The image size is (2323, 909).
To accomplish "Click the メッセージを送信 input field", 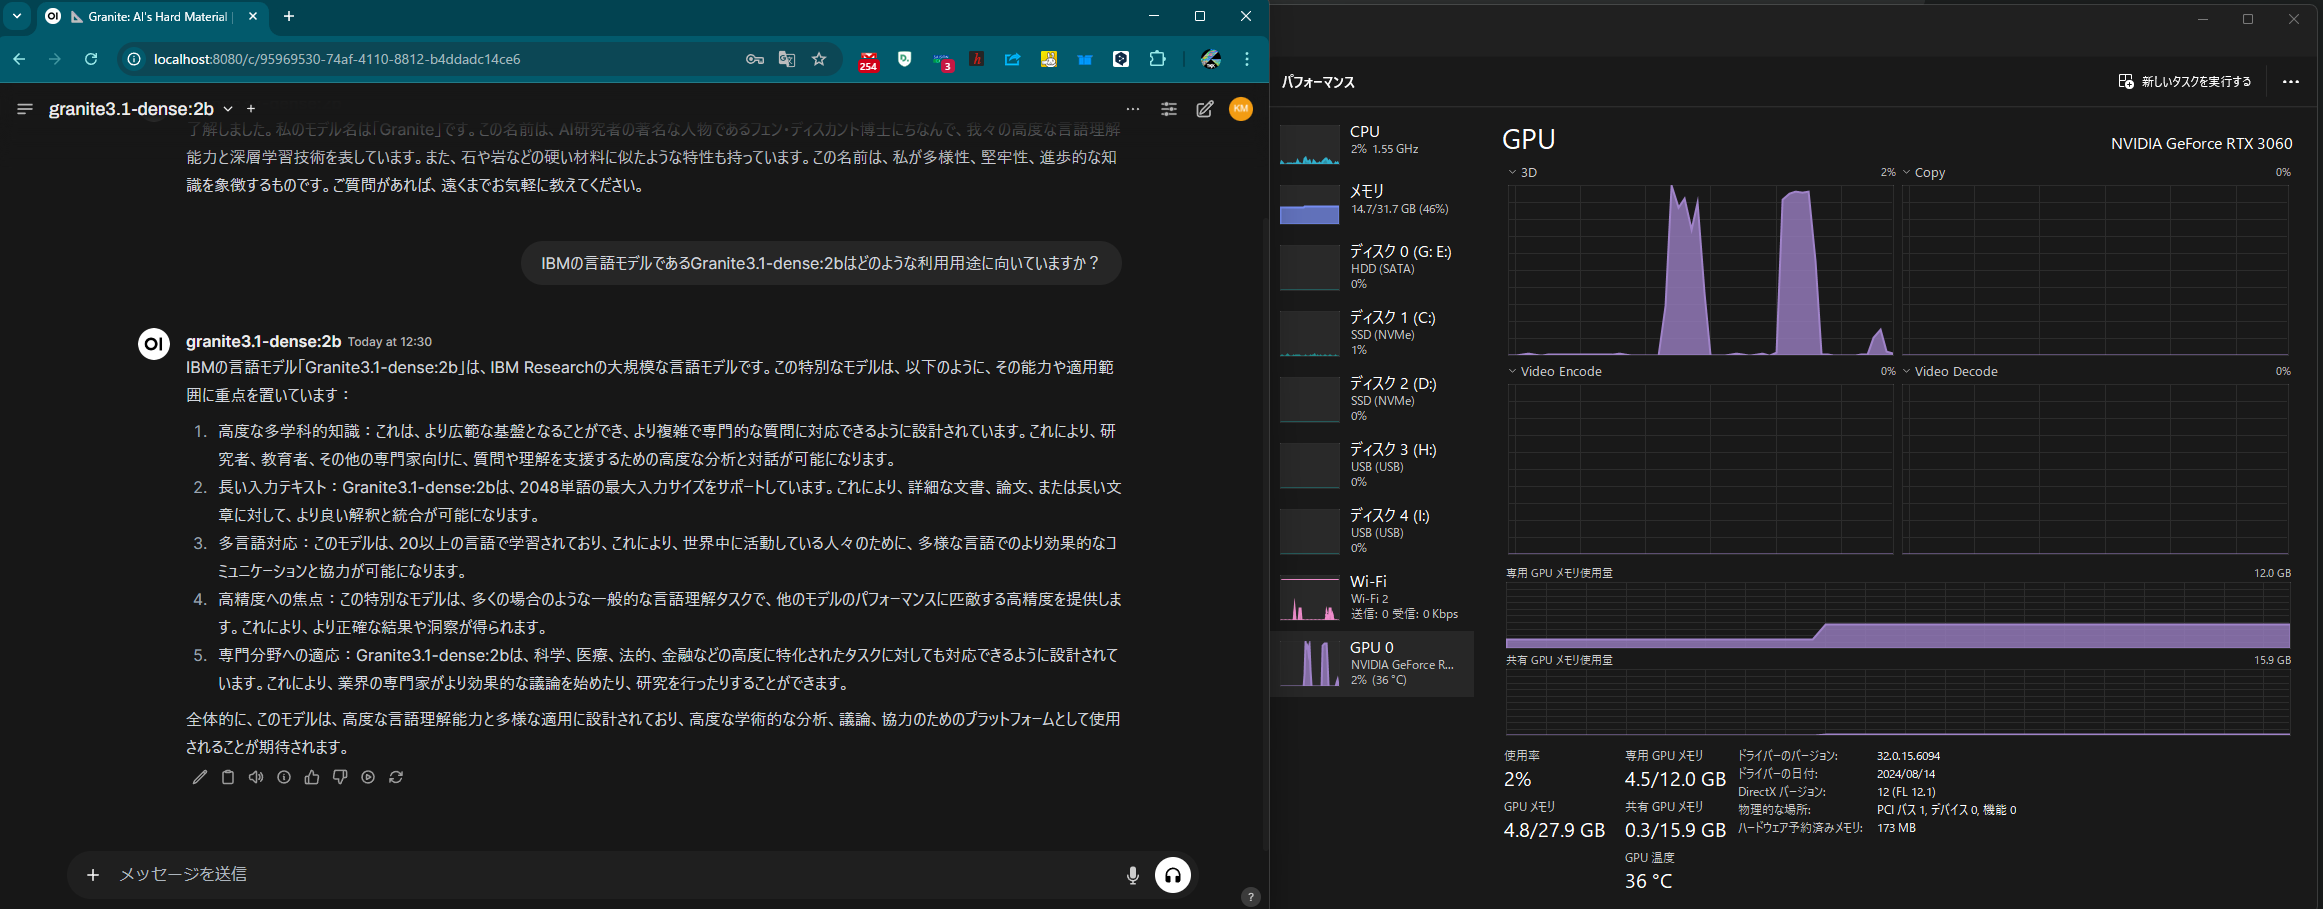I will tap(600, 874).
